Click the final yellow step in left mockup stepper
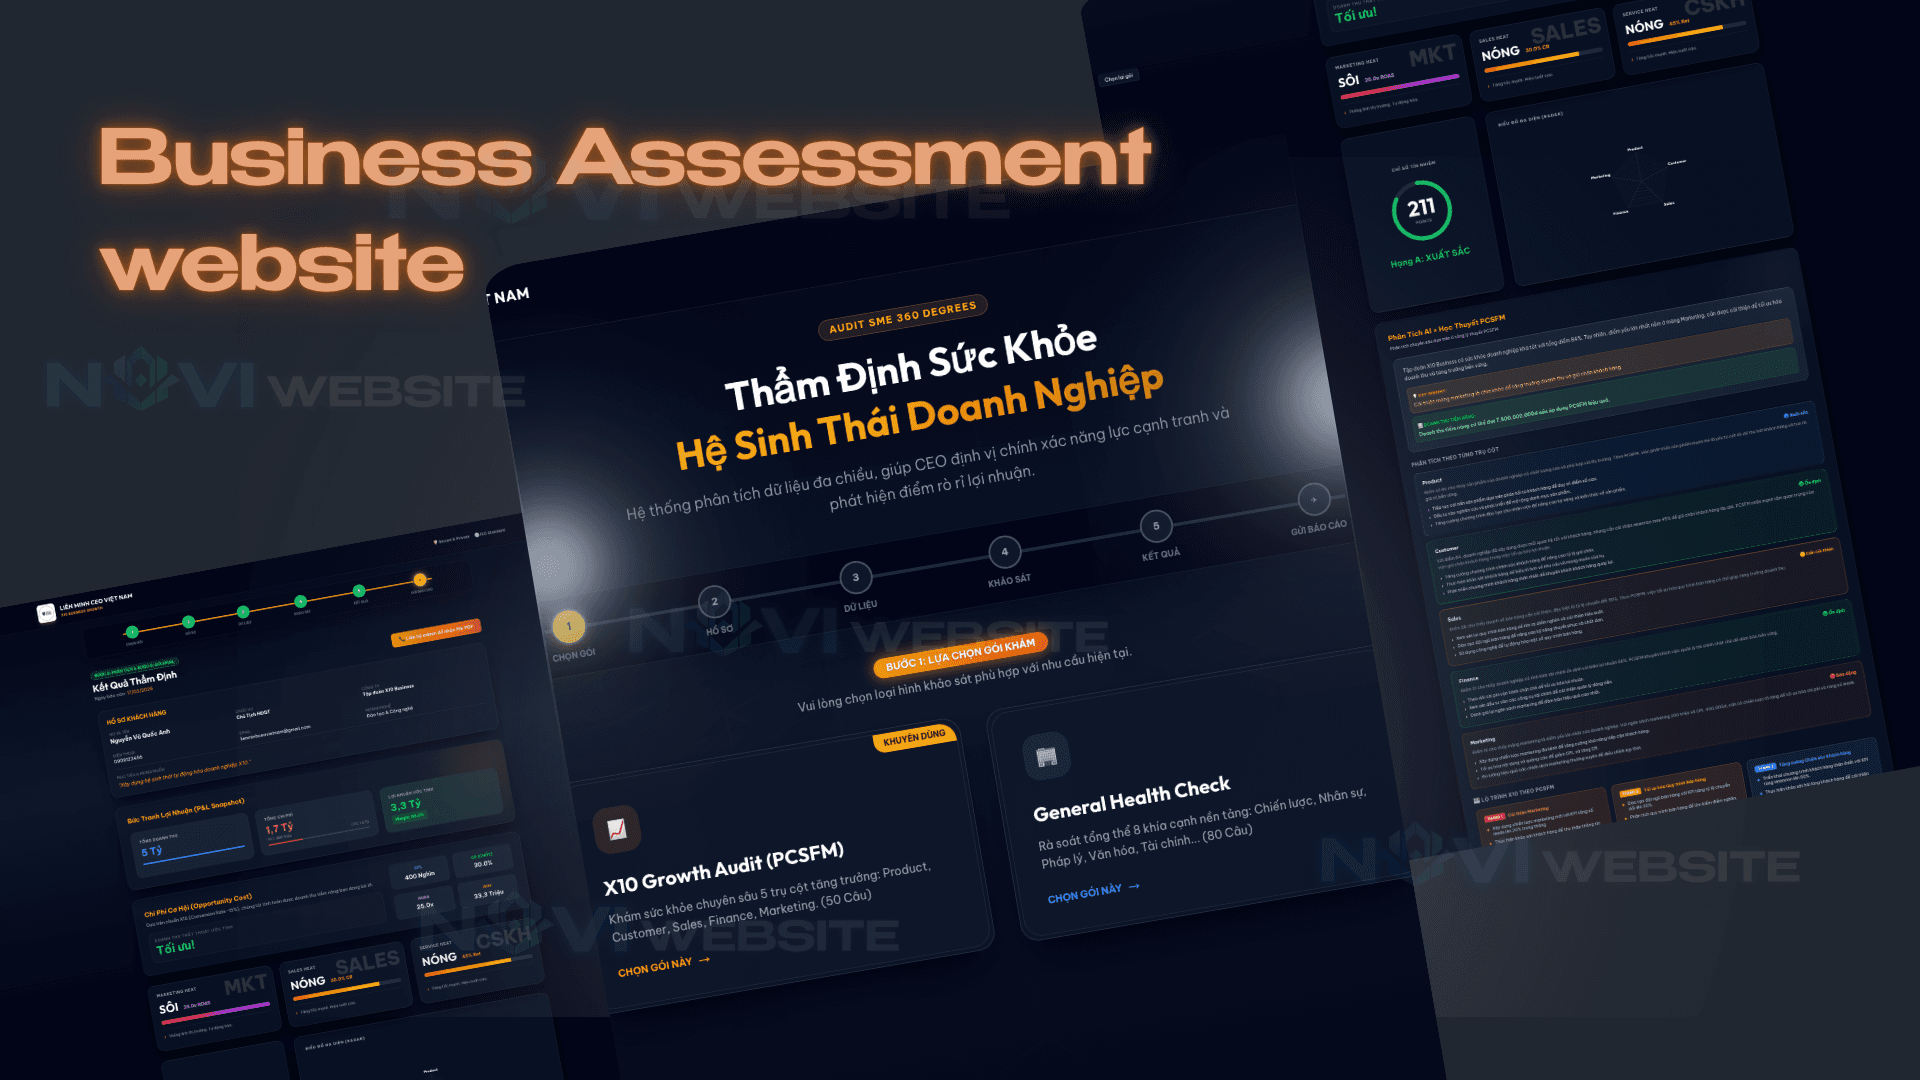 420,580
